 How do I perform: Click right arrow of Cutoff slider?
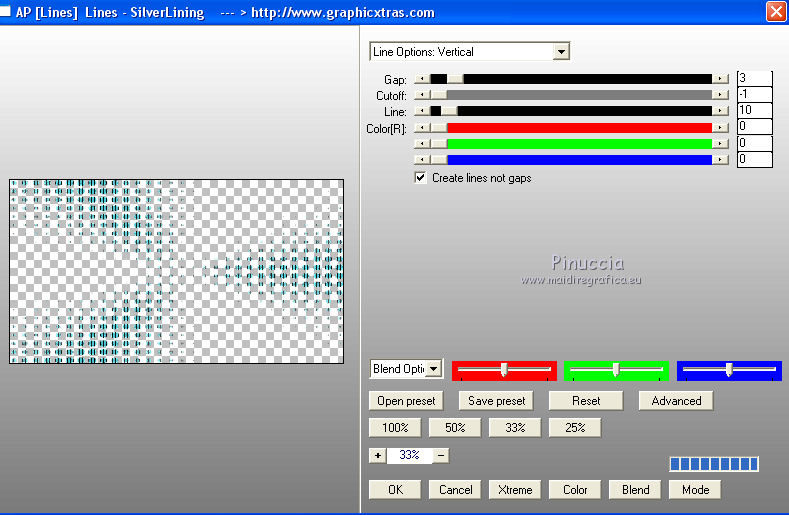720,95
